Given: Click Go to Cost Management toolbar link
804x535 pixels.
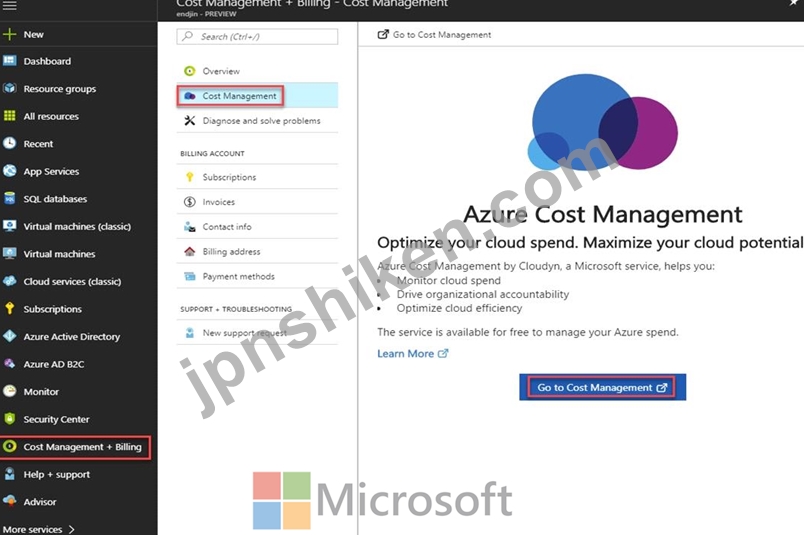Looking at the screenshot, I should (434, 34).
